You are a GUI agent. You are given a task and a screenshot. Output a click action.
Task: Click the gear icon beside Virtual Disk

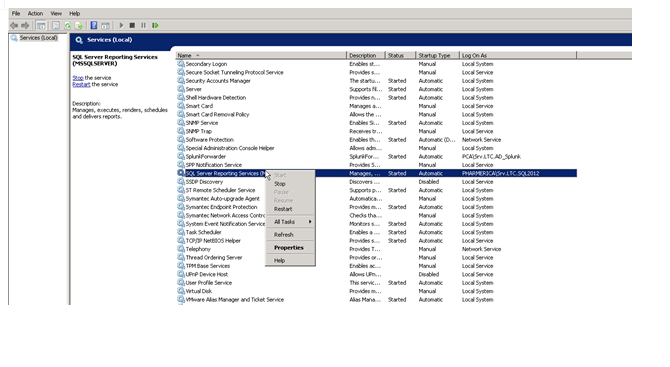point(181,291)
